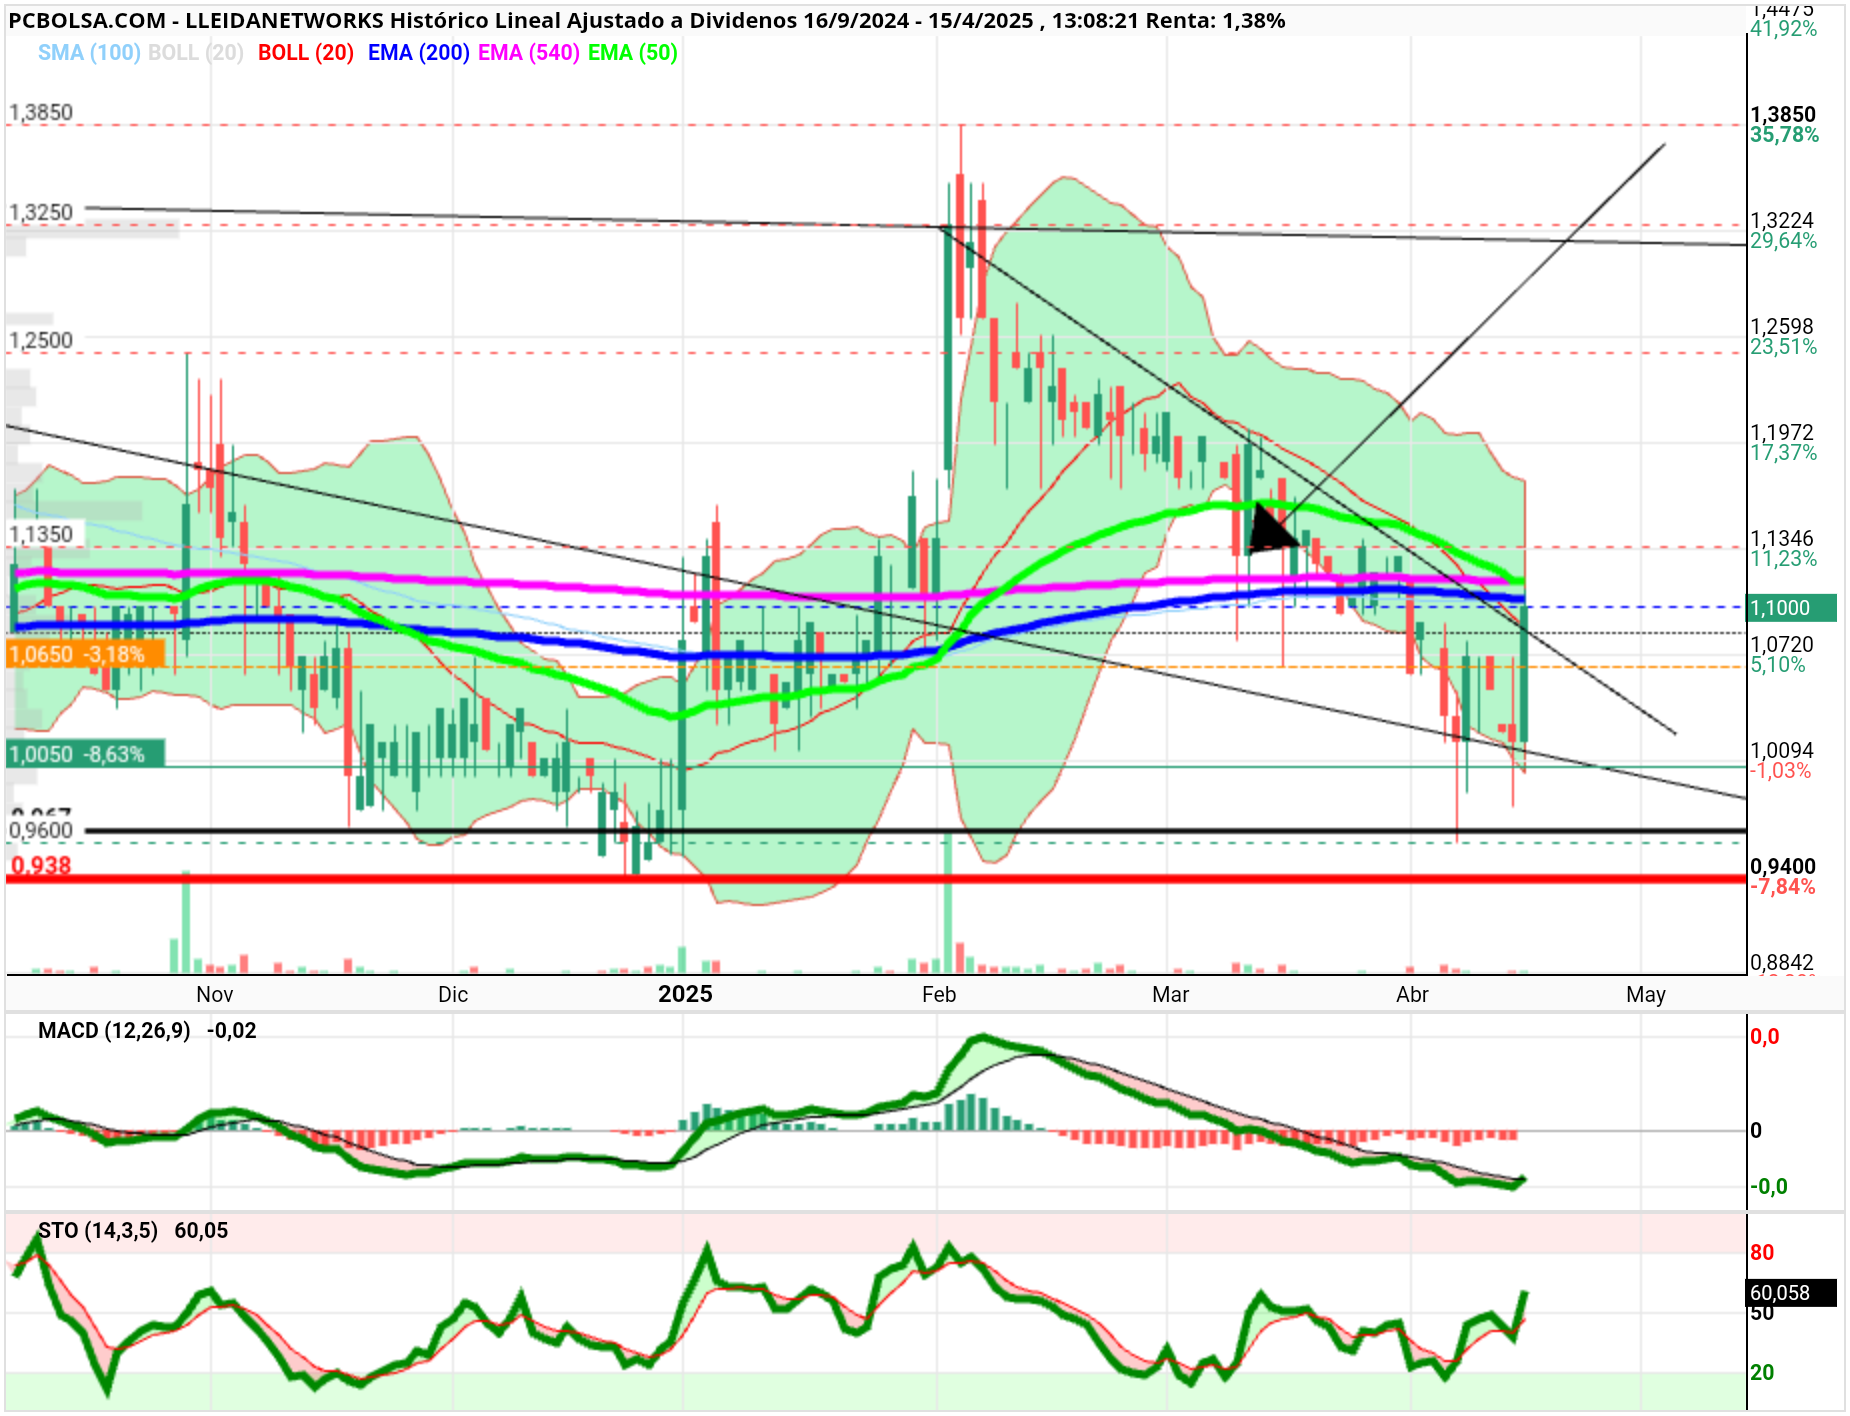
Task: Click the EMA (200) blue legend label
Action: pos(419,53)
